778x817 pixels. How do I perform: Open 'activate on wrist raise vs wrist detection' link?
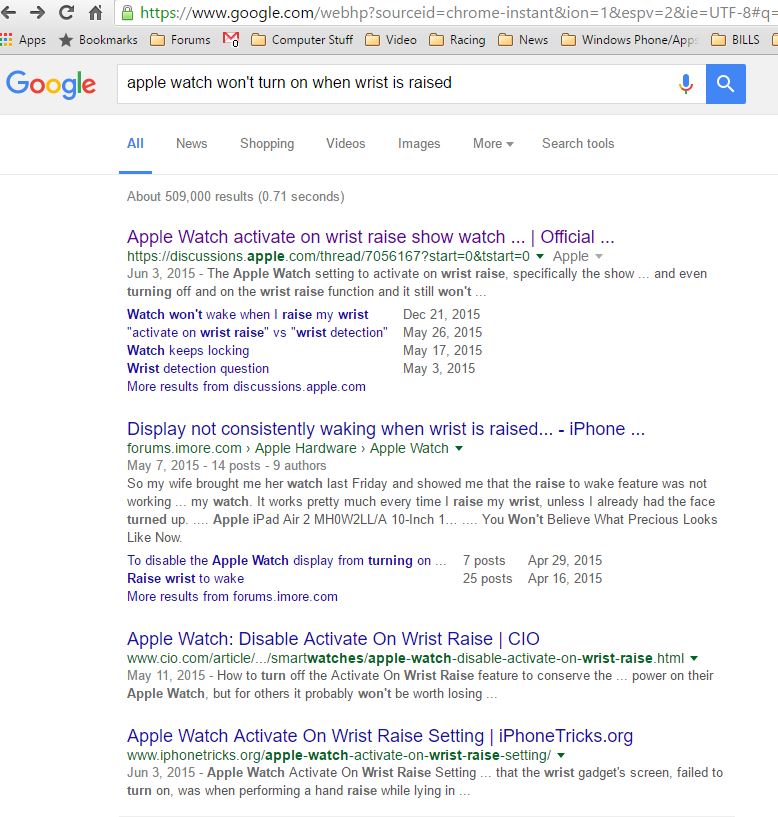pos(257,332)
